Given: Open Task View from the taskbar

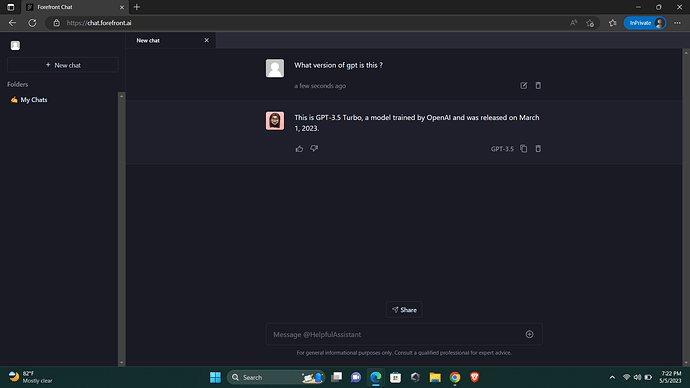Looking at the screenshot, I should coord(337,377).
